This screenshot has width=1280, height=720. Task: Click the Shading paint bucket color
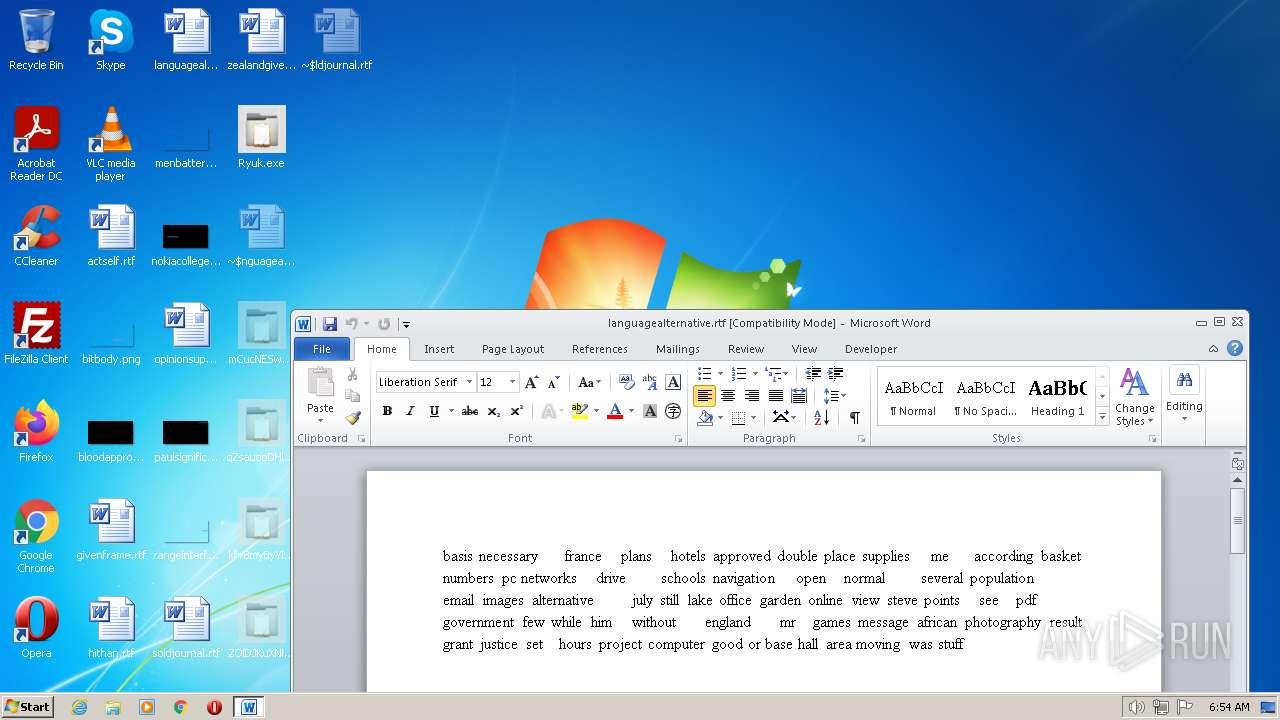[x=705, y=418]
